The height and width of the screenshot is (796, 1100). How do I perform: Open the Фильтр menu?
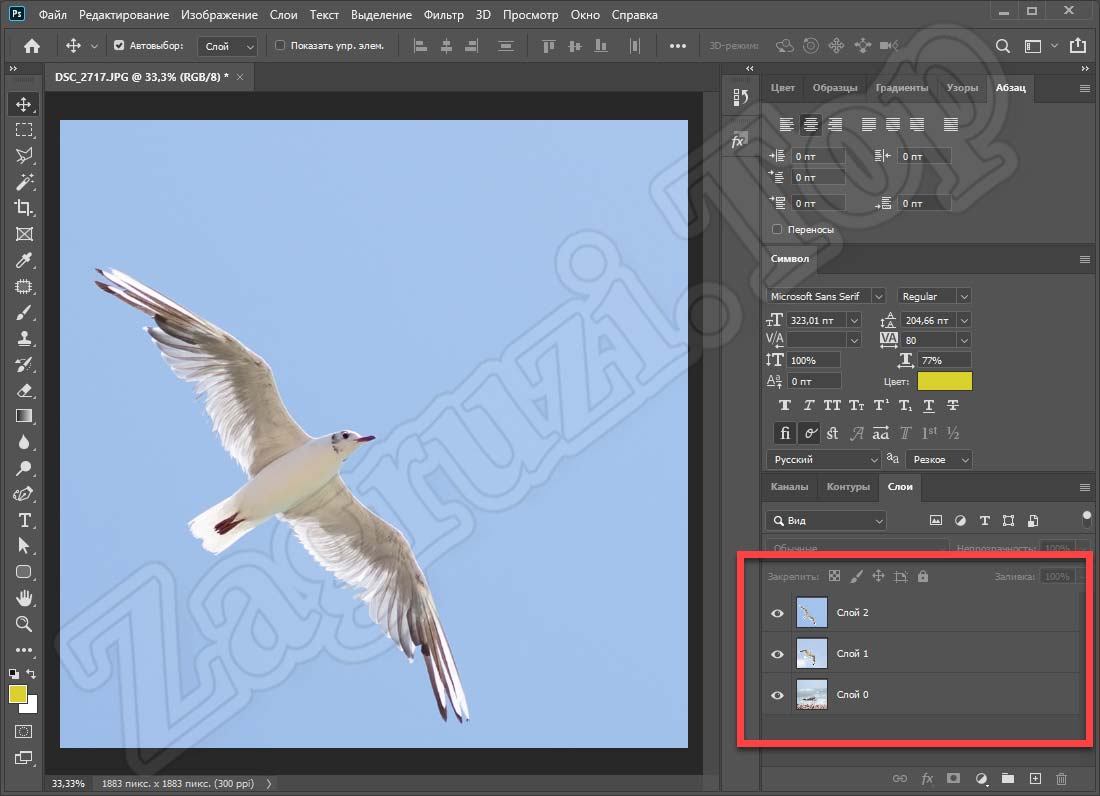click(444, 15)
